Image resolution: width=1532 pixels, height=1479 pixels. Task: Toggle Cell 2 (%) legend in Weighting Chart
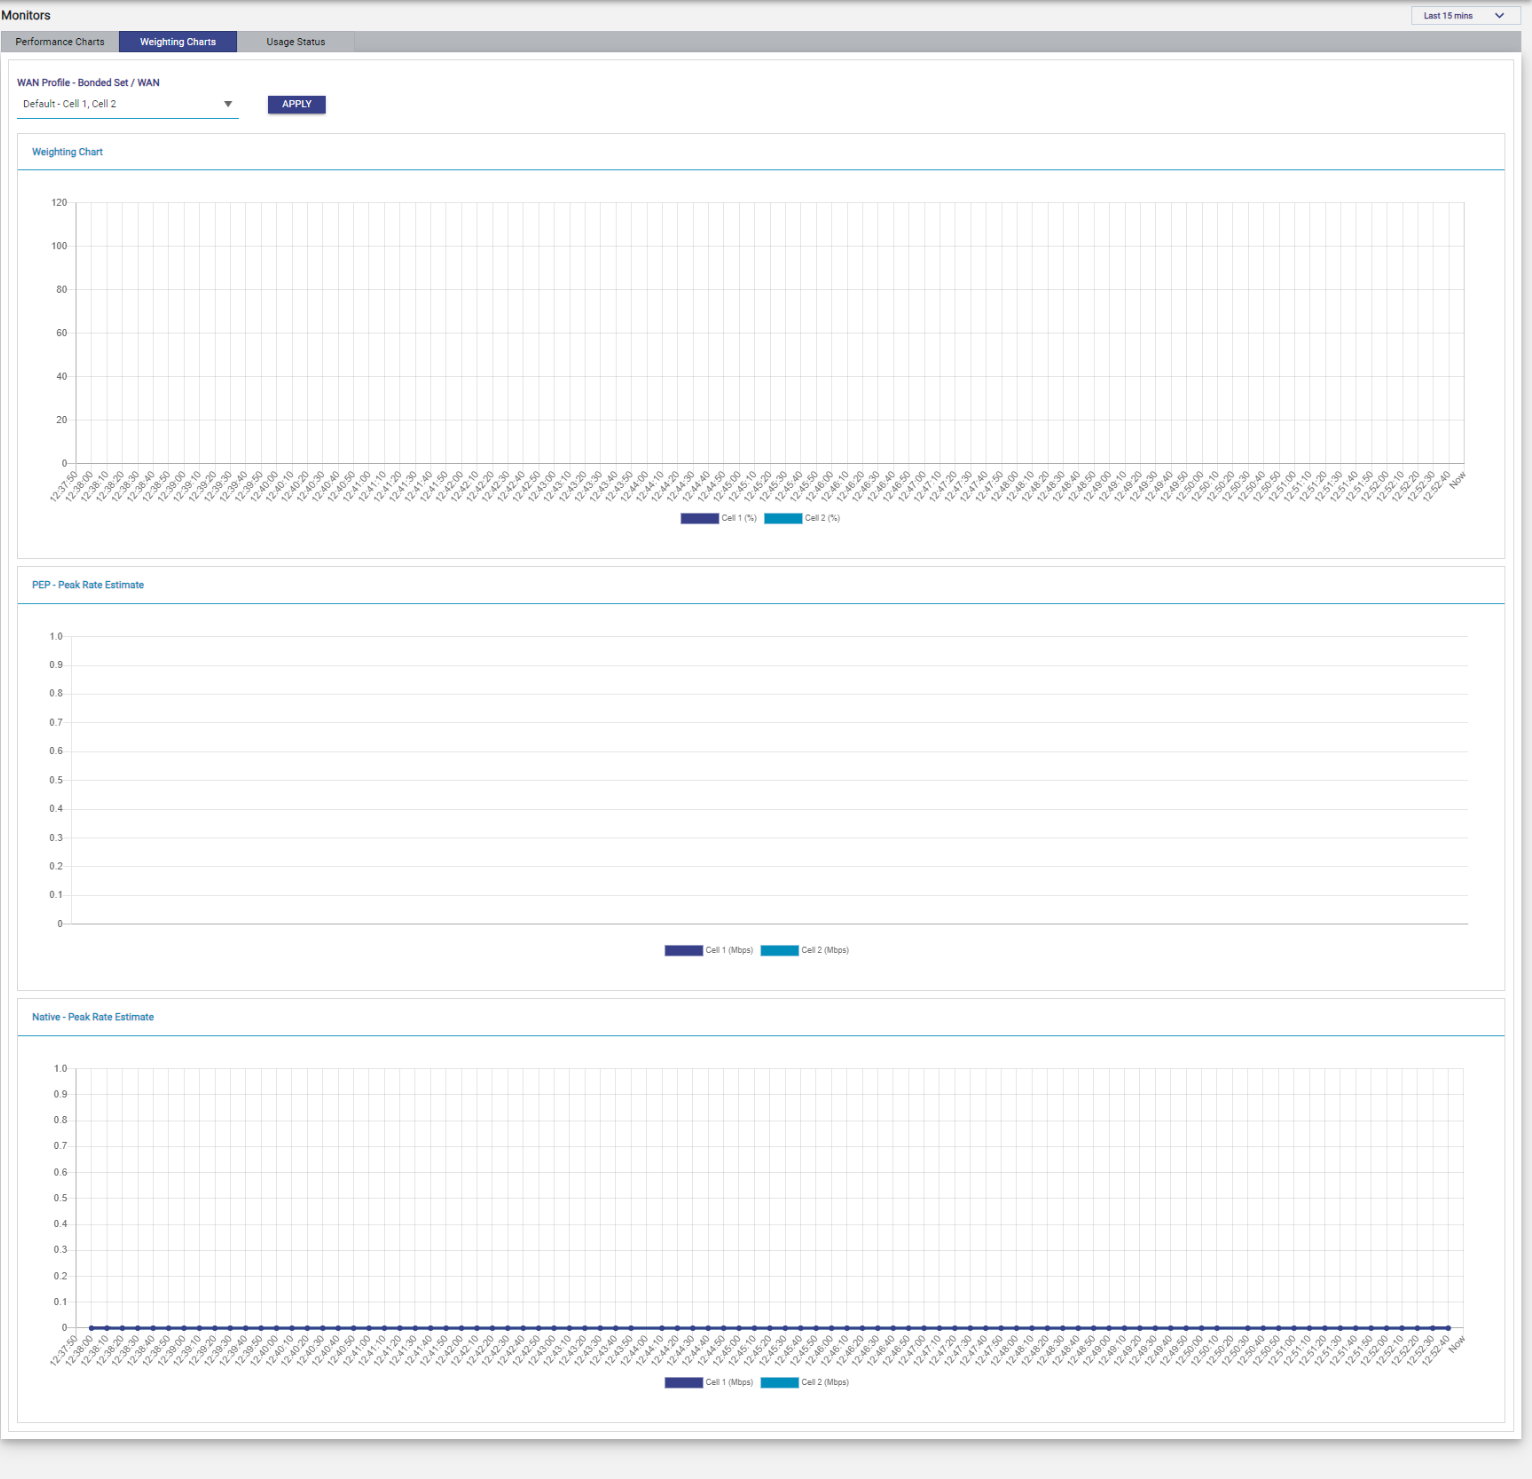point(803,518)
